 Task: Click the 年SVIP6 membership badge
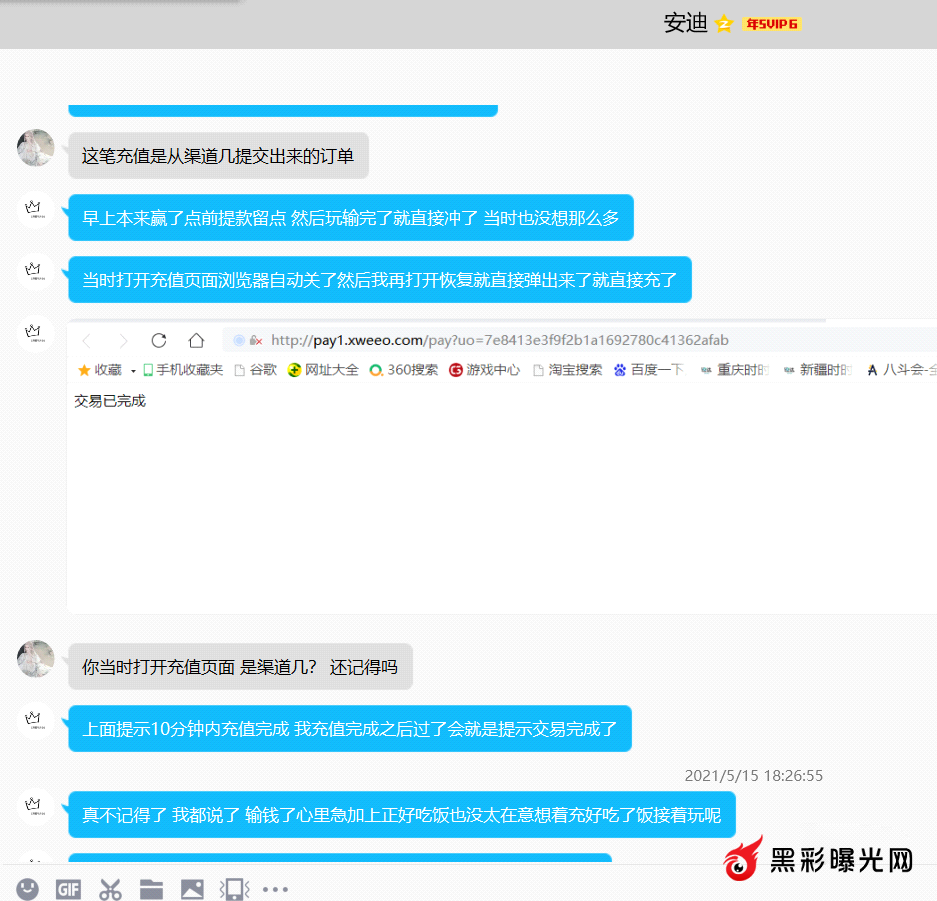pyautogui.click(x=771, y=24)
